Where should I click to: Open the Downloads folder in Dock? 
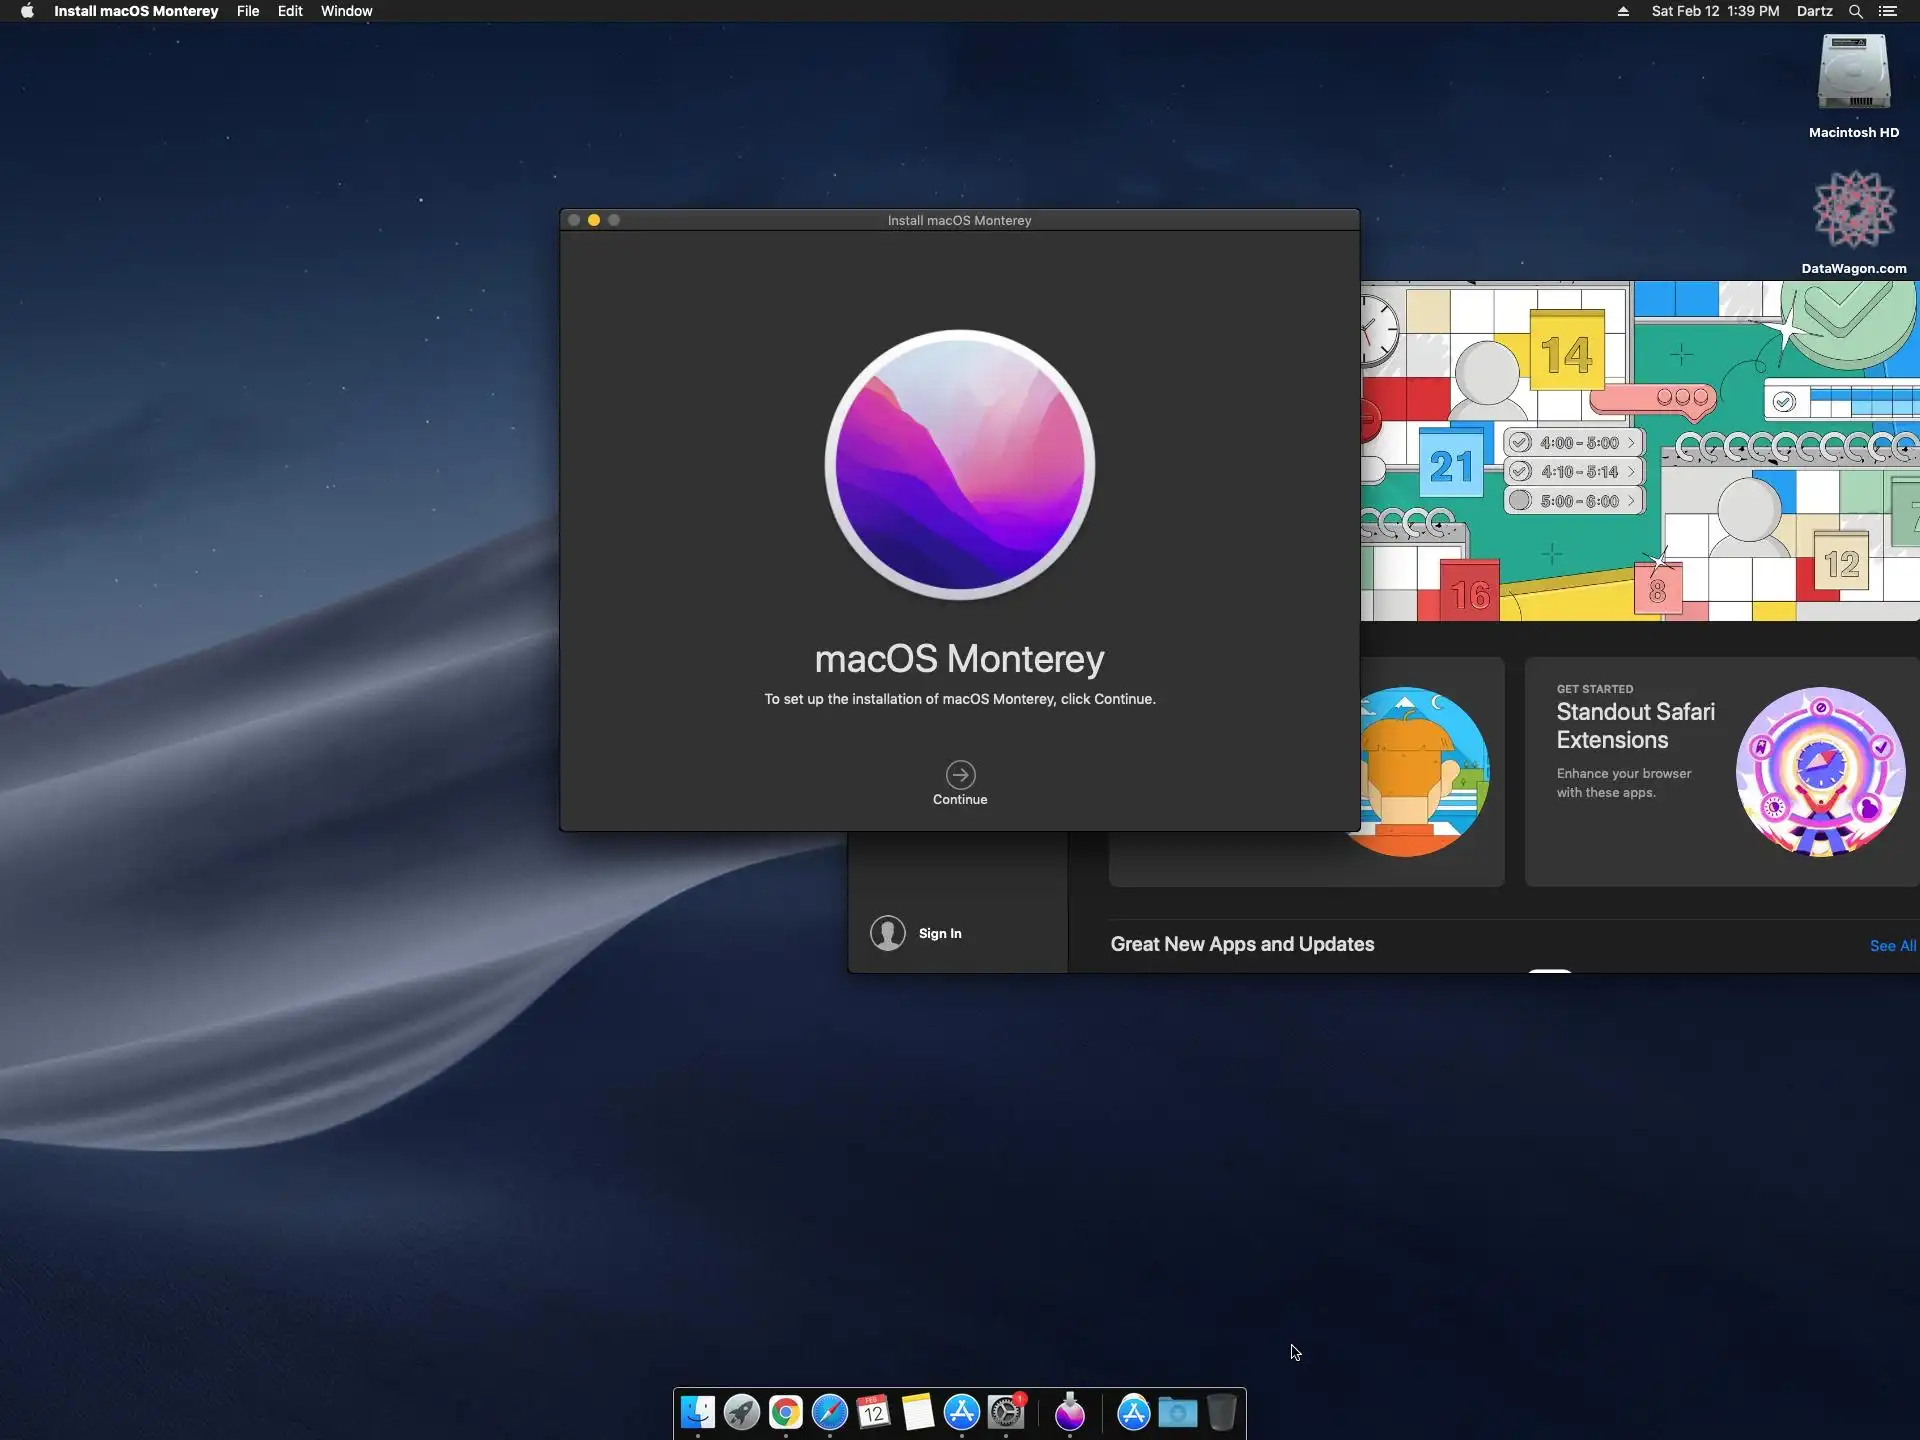(x=1178, y=1412)
